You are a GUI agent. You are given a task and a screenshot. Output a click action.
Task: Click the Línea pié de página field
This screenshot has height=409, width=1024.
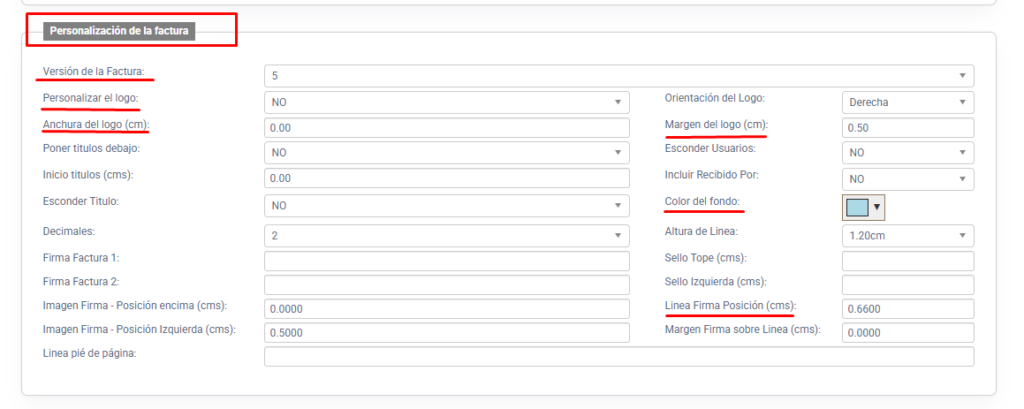(x=618, y=357)
